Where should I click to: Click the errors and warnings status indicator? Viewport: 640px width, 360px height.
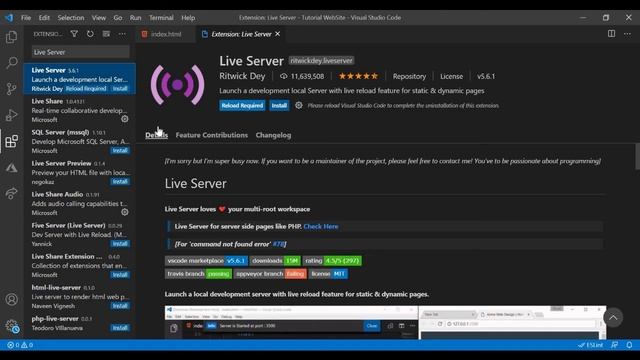pos(20,345)
